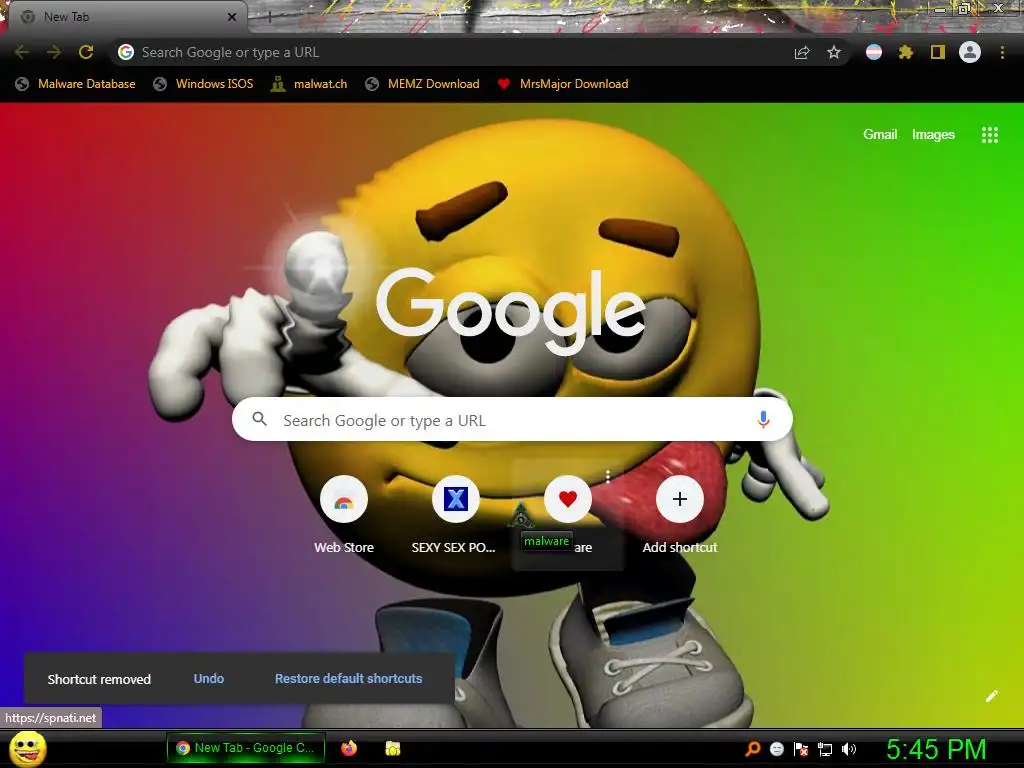
Task: Click the magnifier icon in search box
Action: click(x=259, y=419)
